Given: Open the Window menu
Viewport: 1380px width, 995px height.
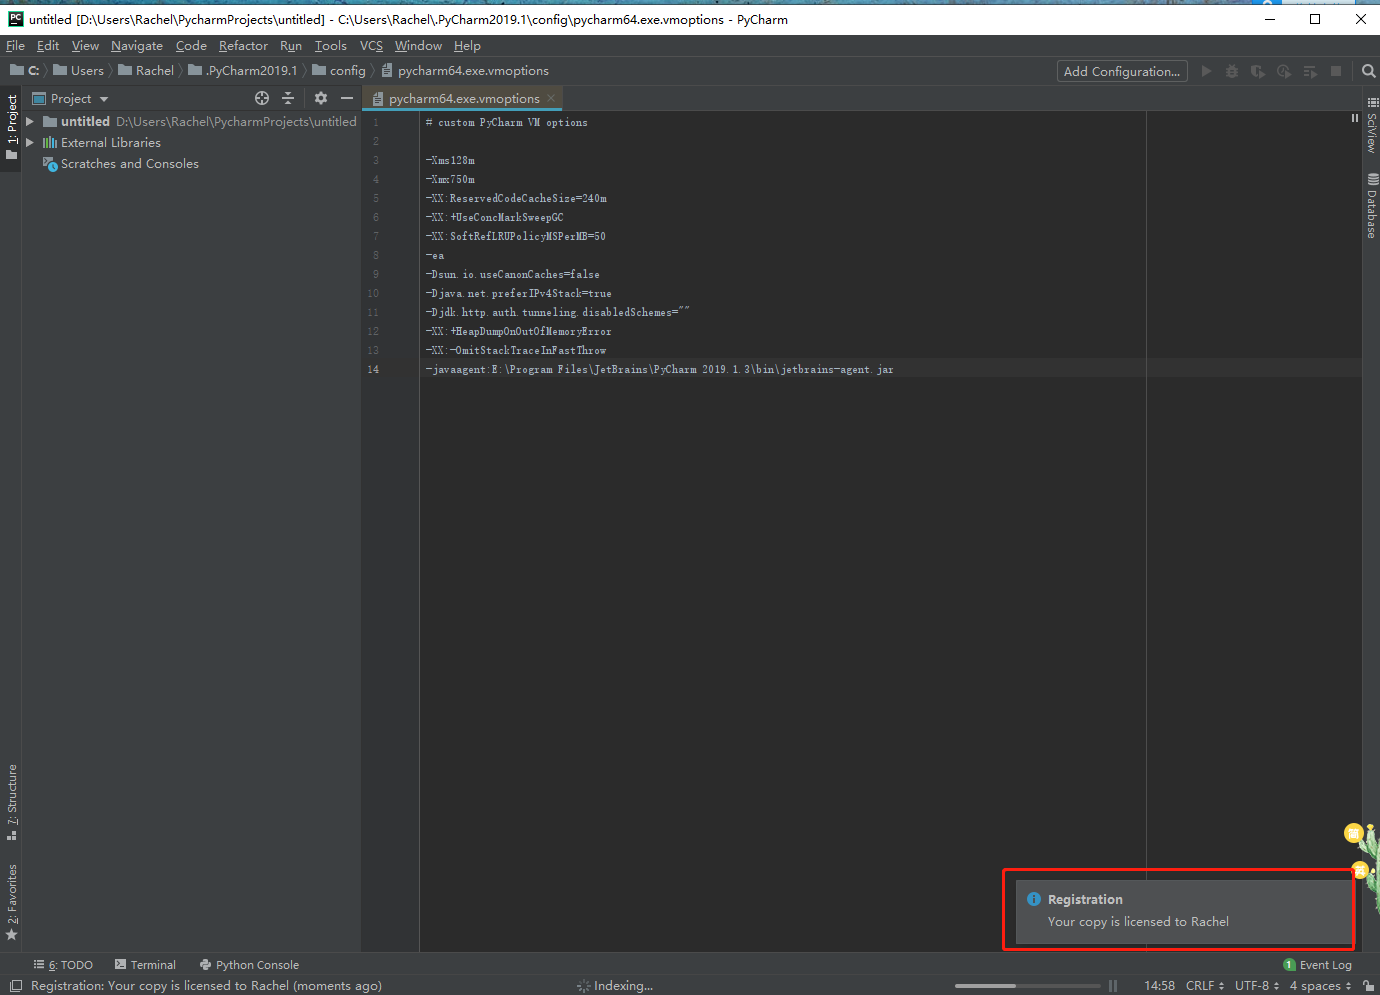Looking at the screenshot, I should [418, 46].
